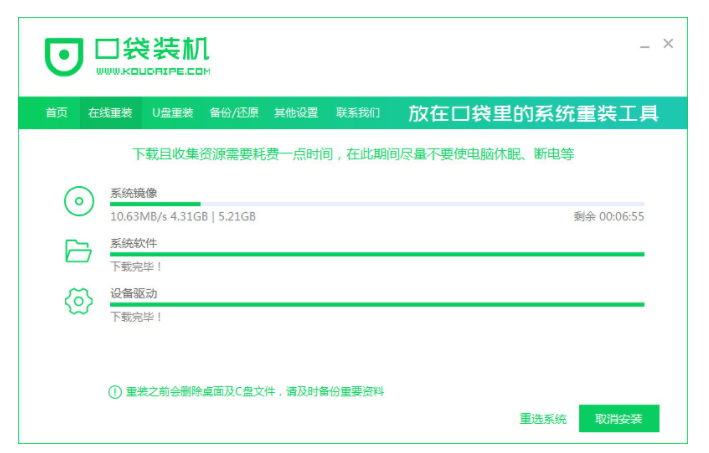Click the exclamation warning icon before 重装之前
Viewport: 709px width, 453px height.
click(x=115, y=392)
